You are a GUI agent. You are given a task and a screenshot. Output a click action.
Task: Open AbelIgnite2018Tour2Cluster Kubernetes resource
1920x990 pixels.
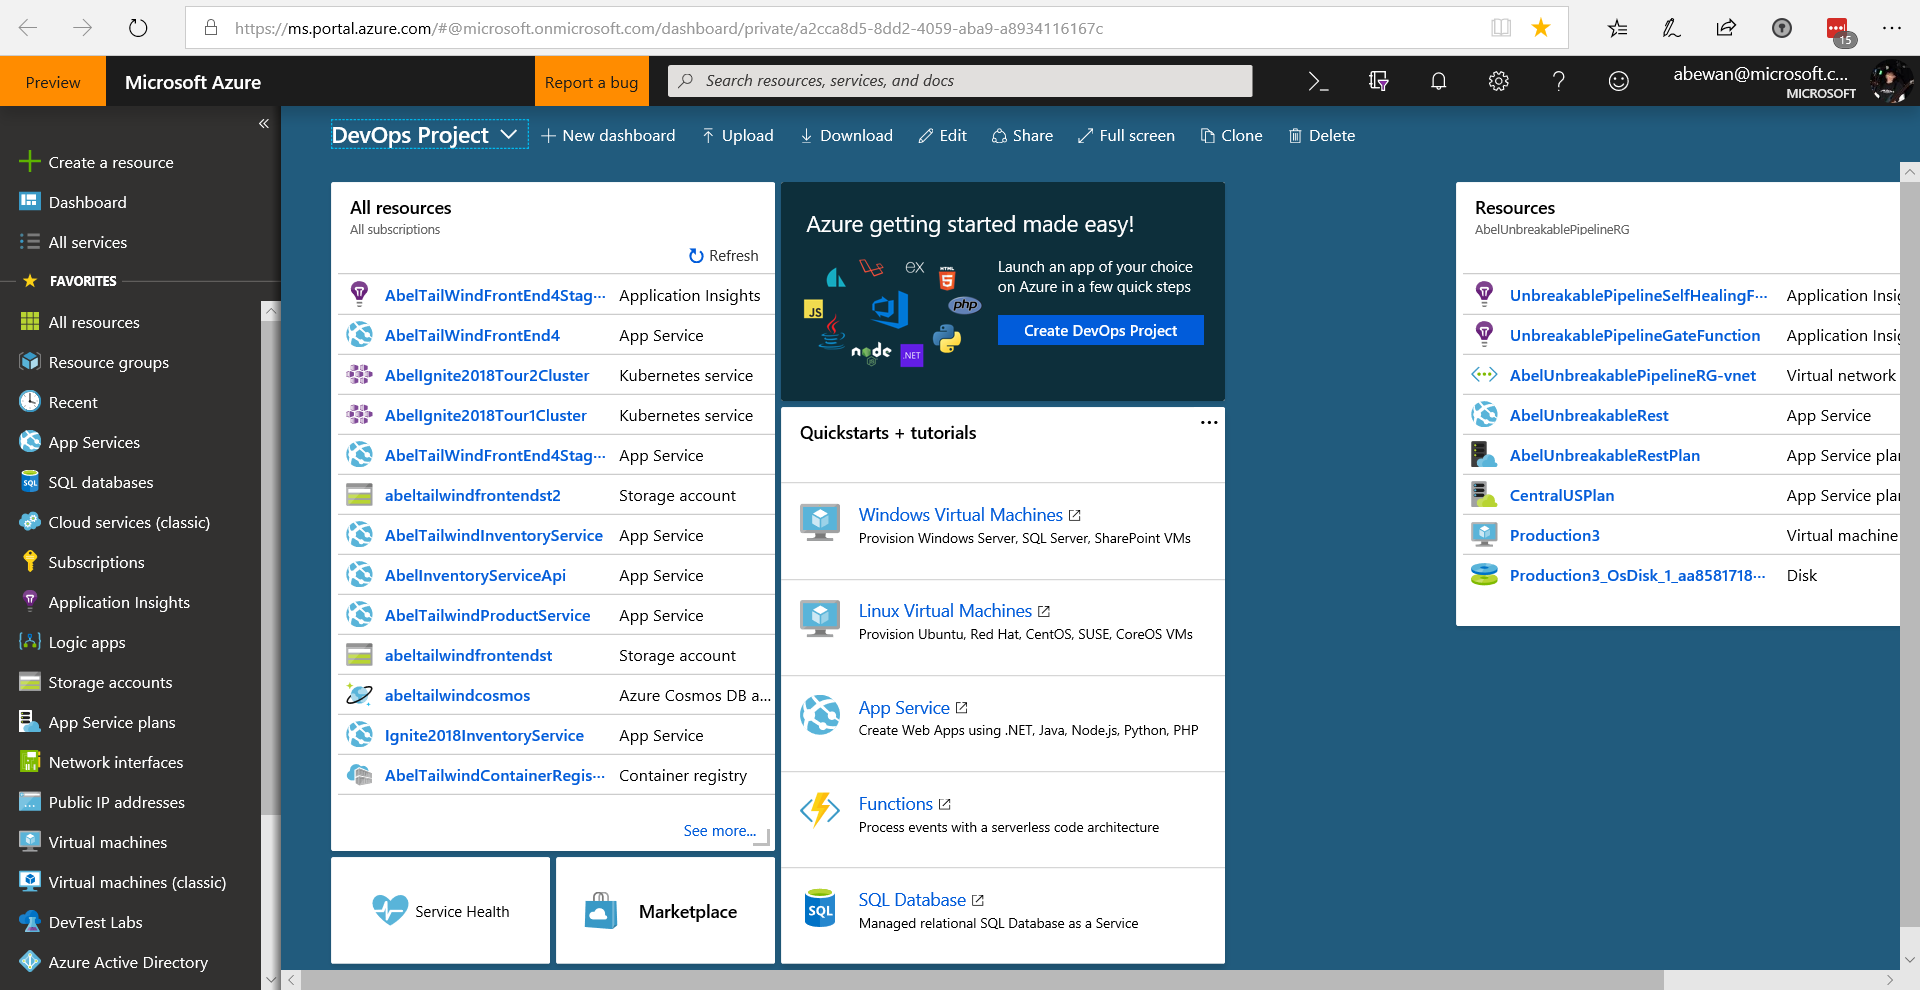point(487,375)
